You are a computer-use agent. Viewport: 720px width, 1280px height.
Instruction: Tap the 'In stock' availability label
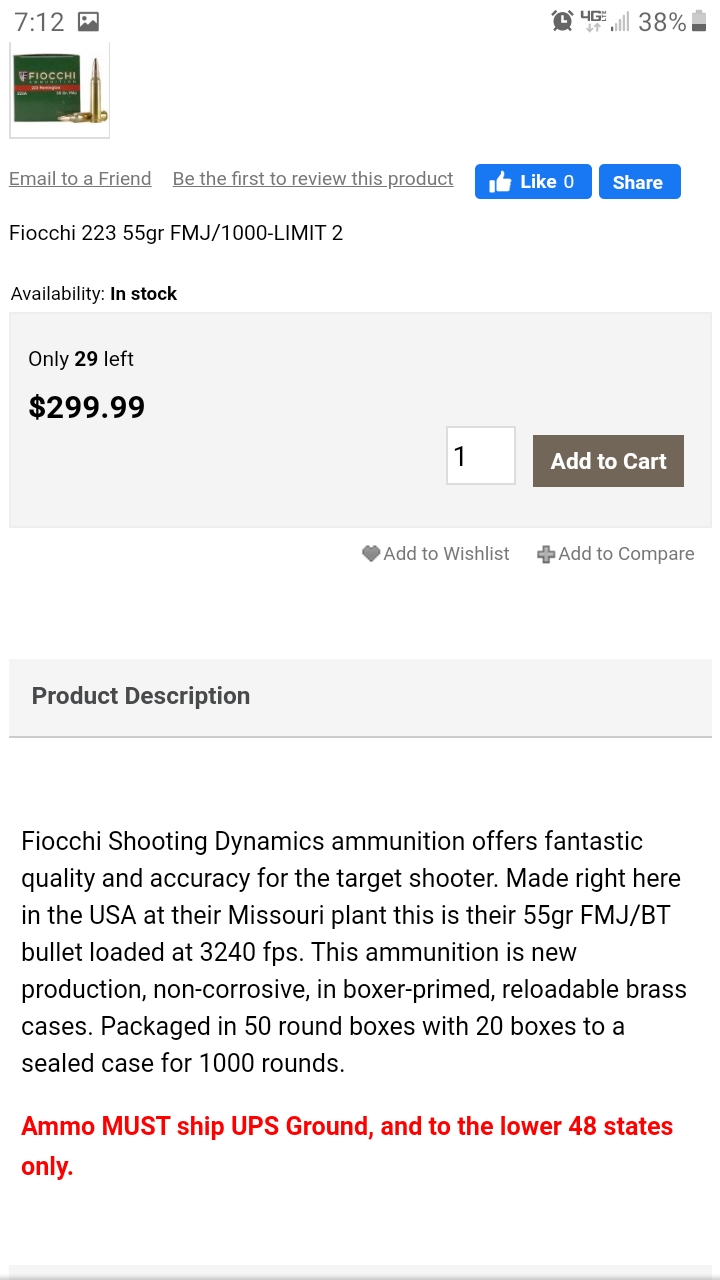(x=143, y=294)
